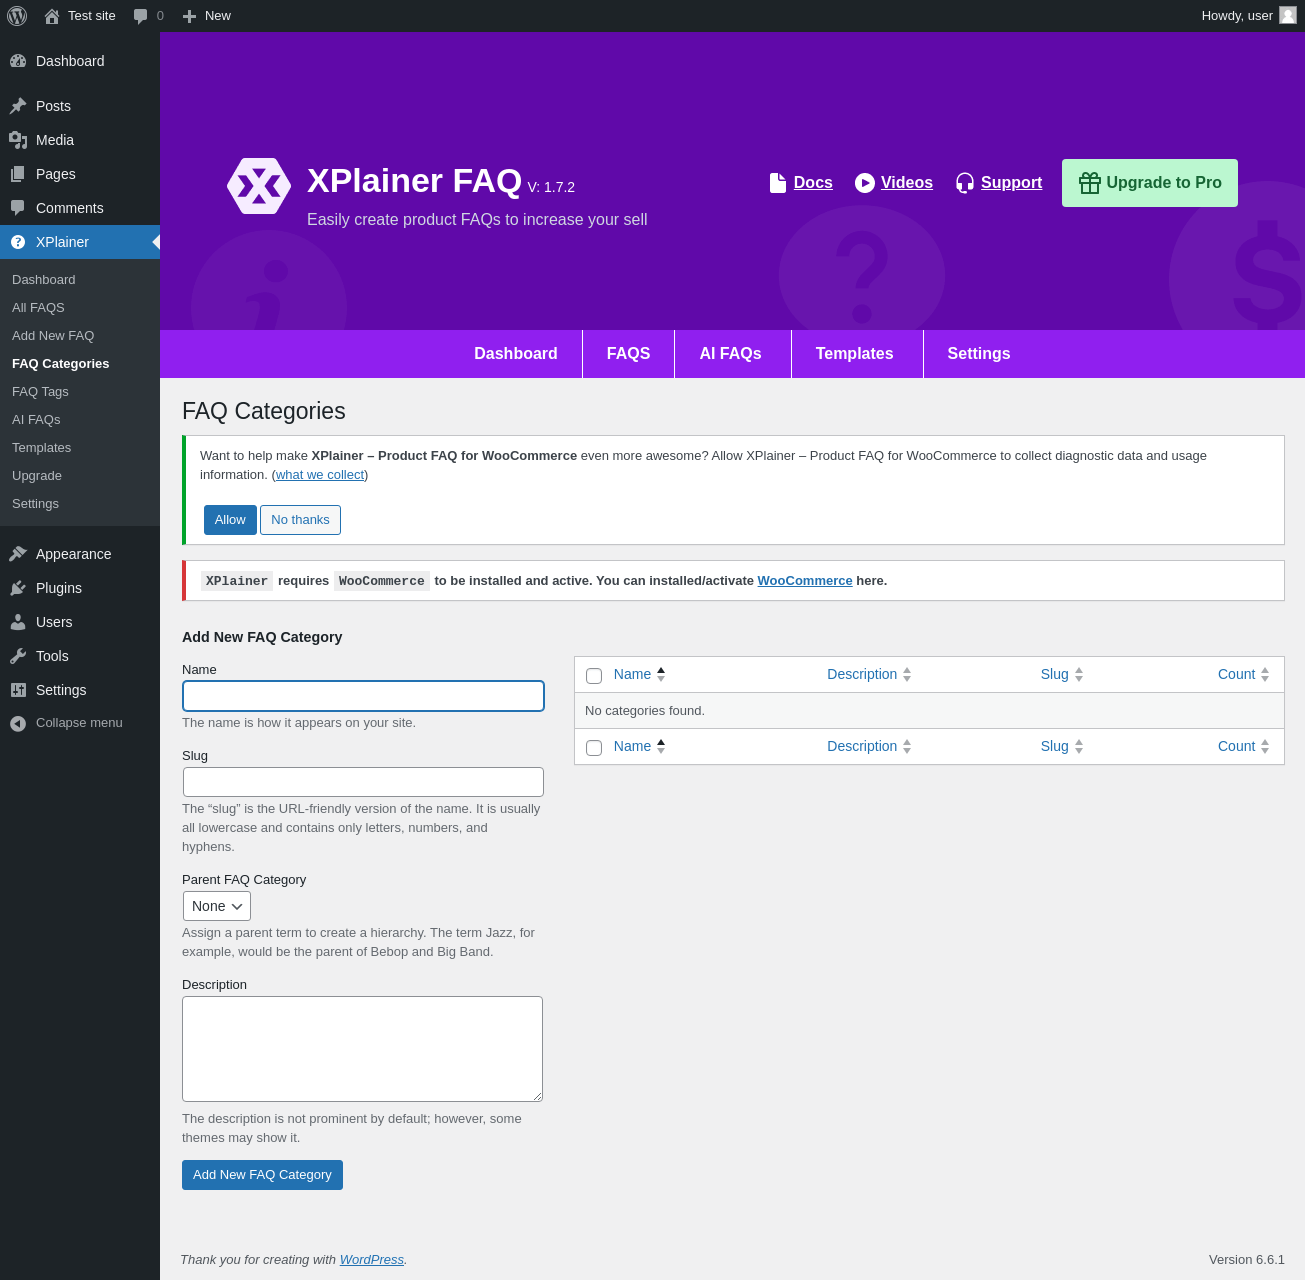The image size is (1305, 1280).
Task: Click the 'Howdy, user' account text
Action: point(1237,16)
